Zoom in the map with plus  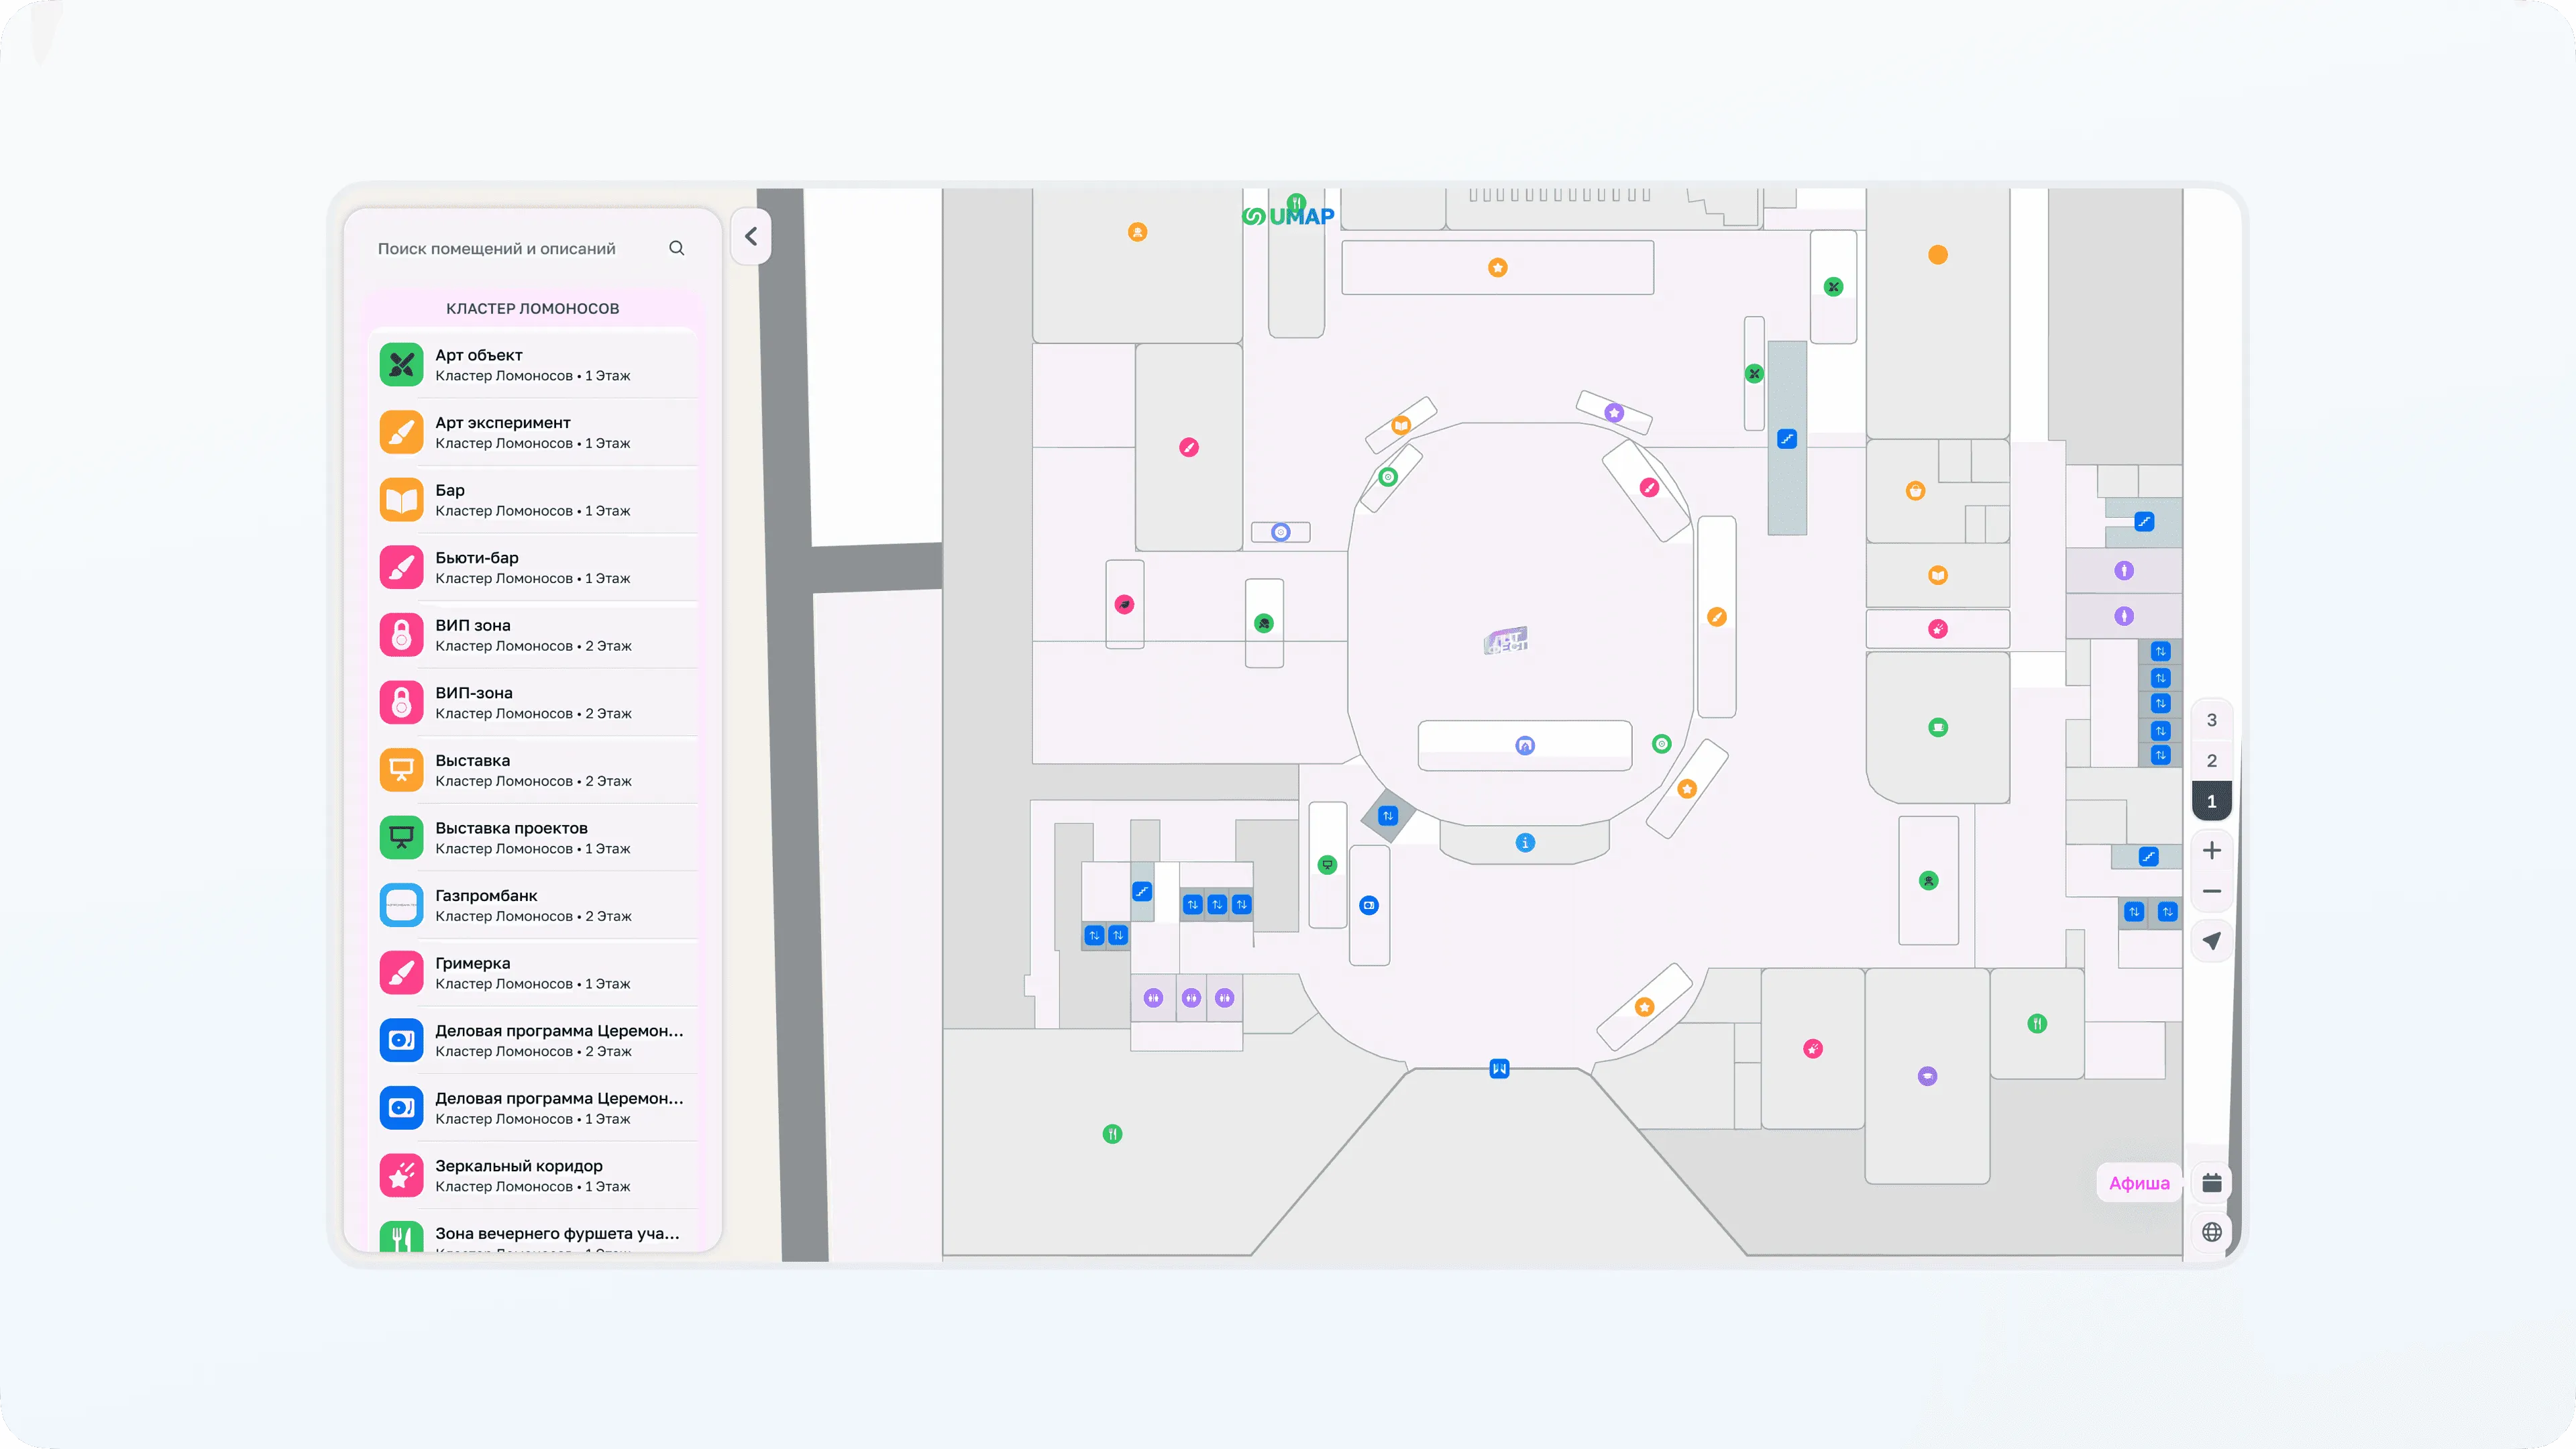(2212, 851)
